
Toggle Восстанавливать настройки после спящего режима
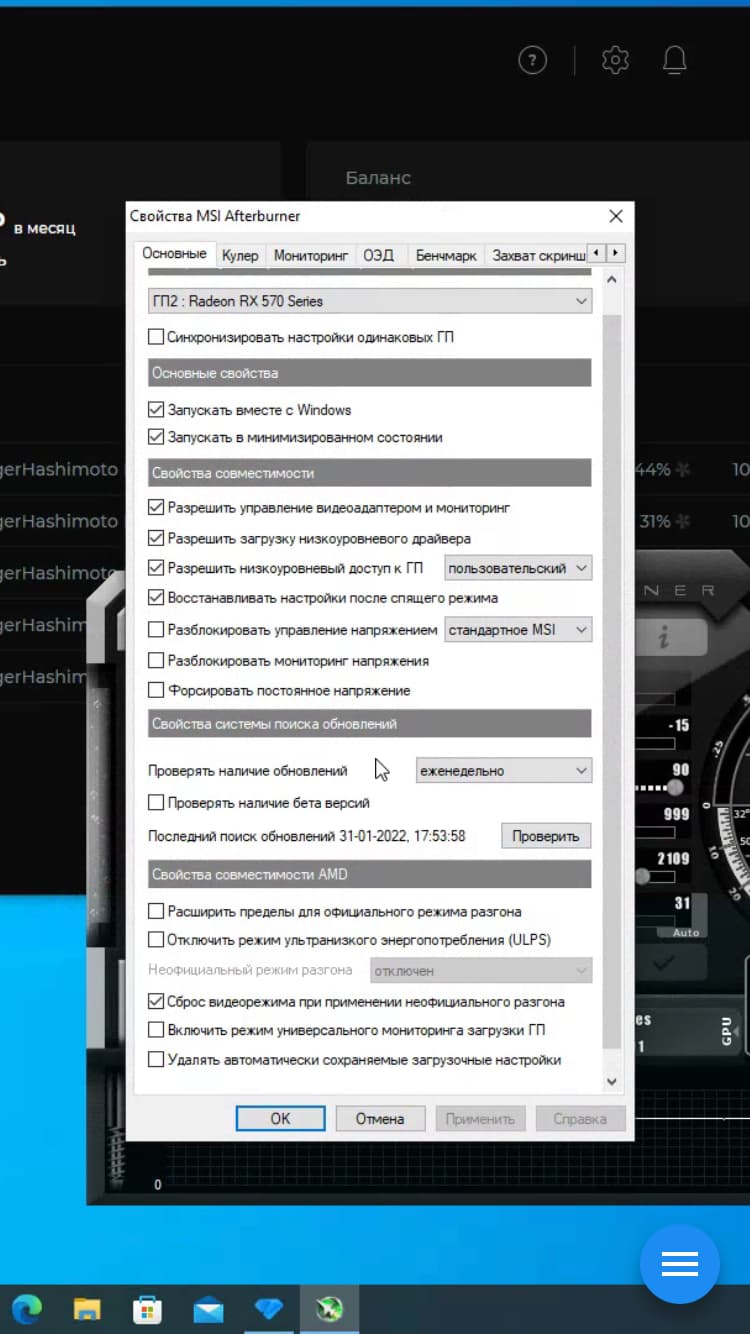point(156,597)
